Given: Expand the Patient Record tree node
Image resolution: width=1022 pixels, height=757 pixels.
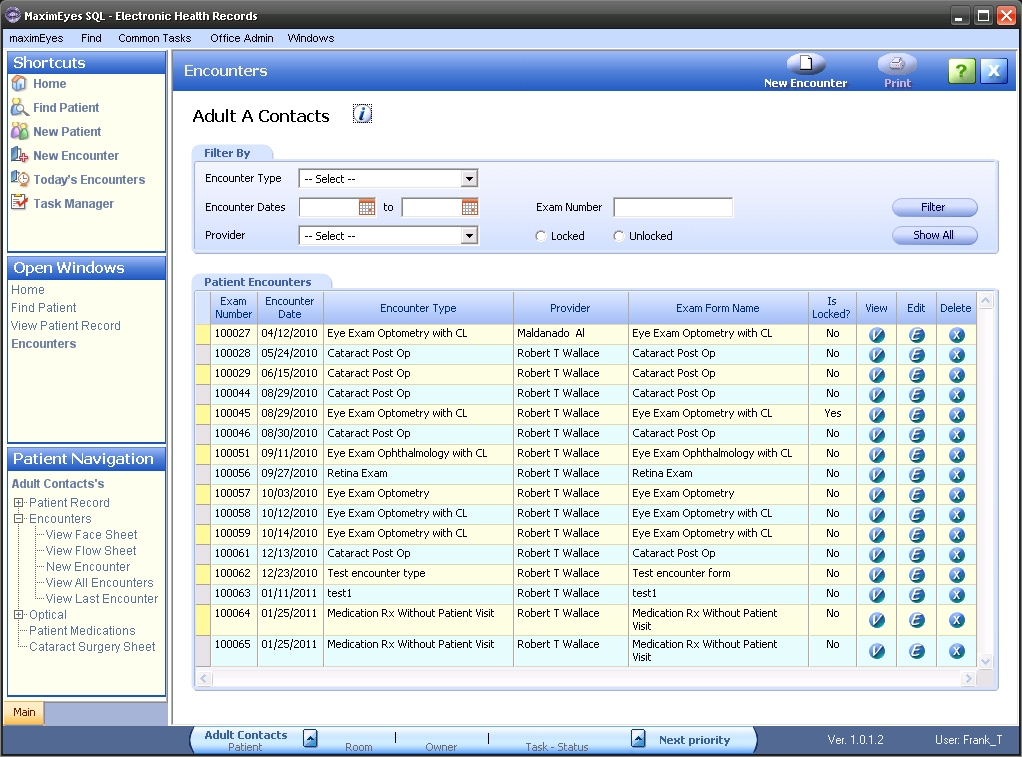Looking at the screenshot, I should (x=19, y=503).
